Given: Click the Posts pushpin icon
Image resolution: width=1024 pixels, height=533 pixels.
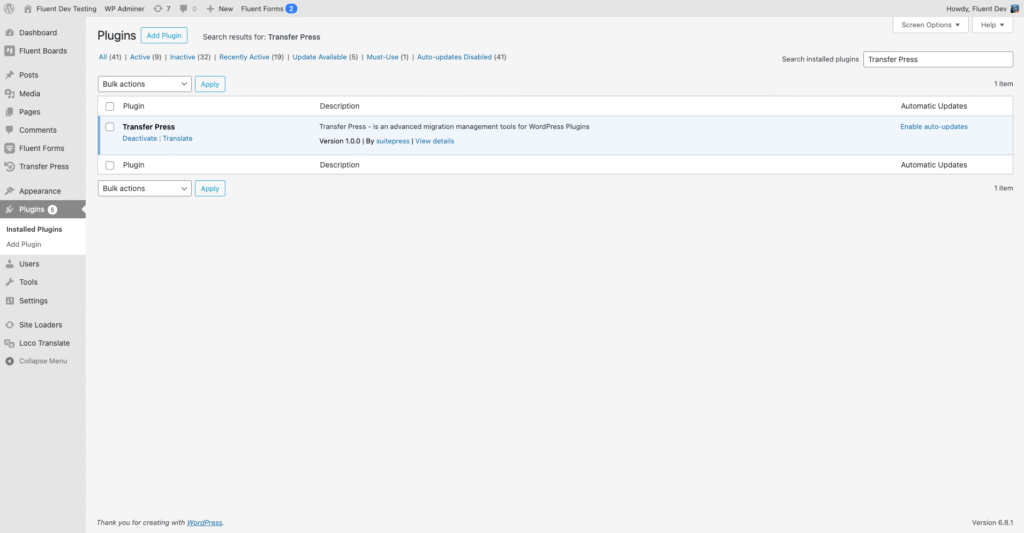Looking at the screenshot, I should point(10,75).
